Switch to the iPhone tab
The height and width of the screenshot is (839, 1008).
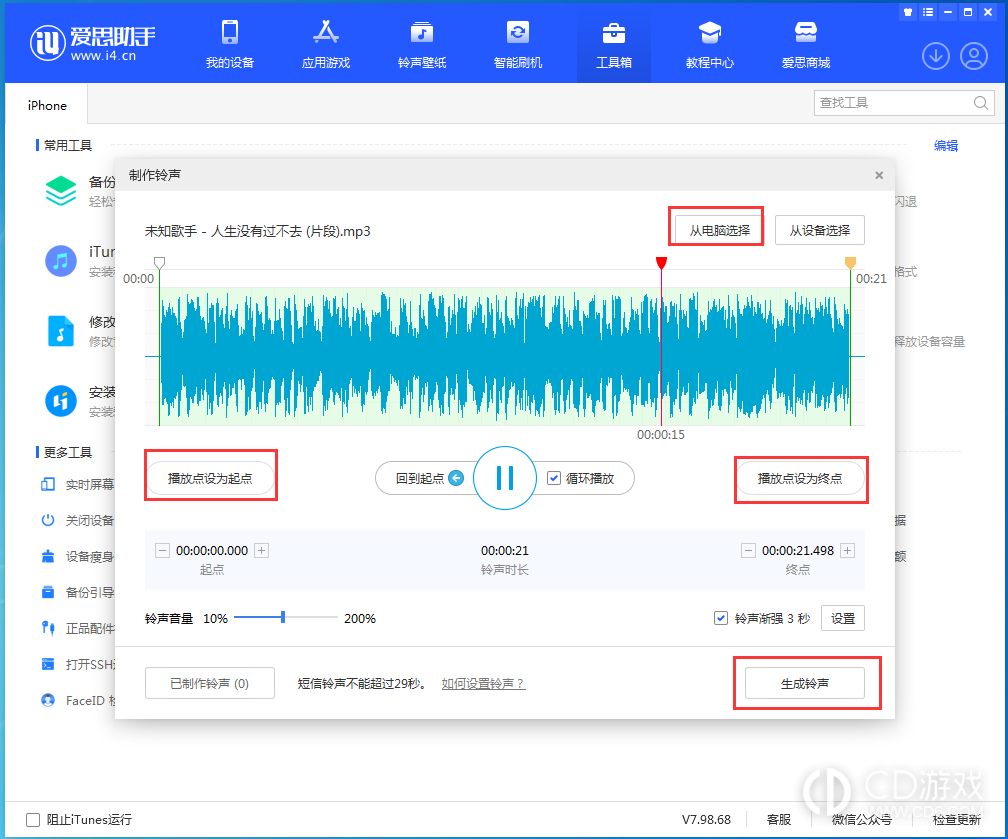click(46, 104)
